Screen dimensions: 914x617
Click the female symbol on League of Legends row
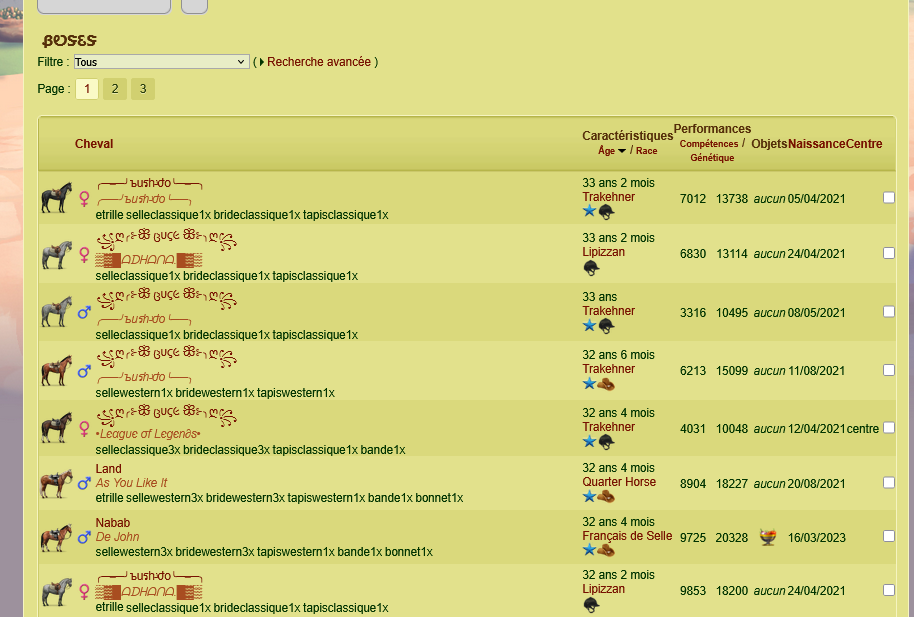click(x=84, y=428)
